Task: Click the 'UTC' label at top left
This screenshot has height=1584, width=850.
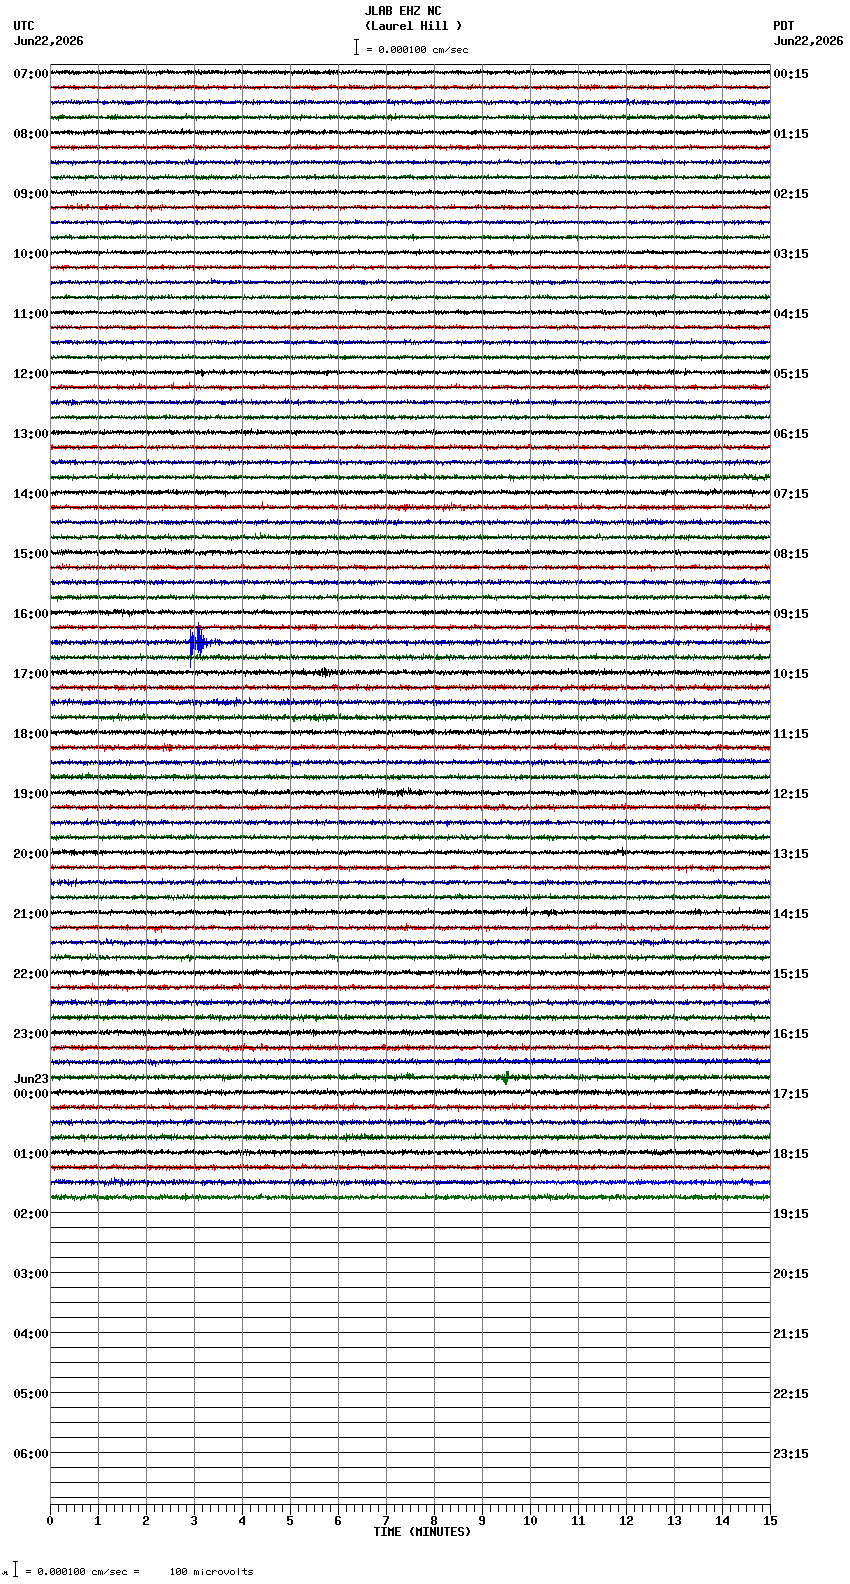Action: 24,26
